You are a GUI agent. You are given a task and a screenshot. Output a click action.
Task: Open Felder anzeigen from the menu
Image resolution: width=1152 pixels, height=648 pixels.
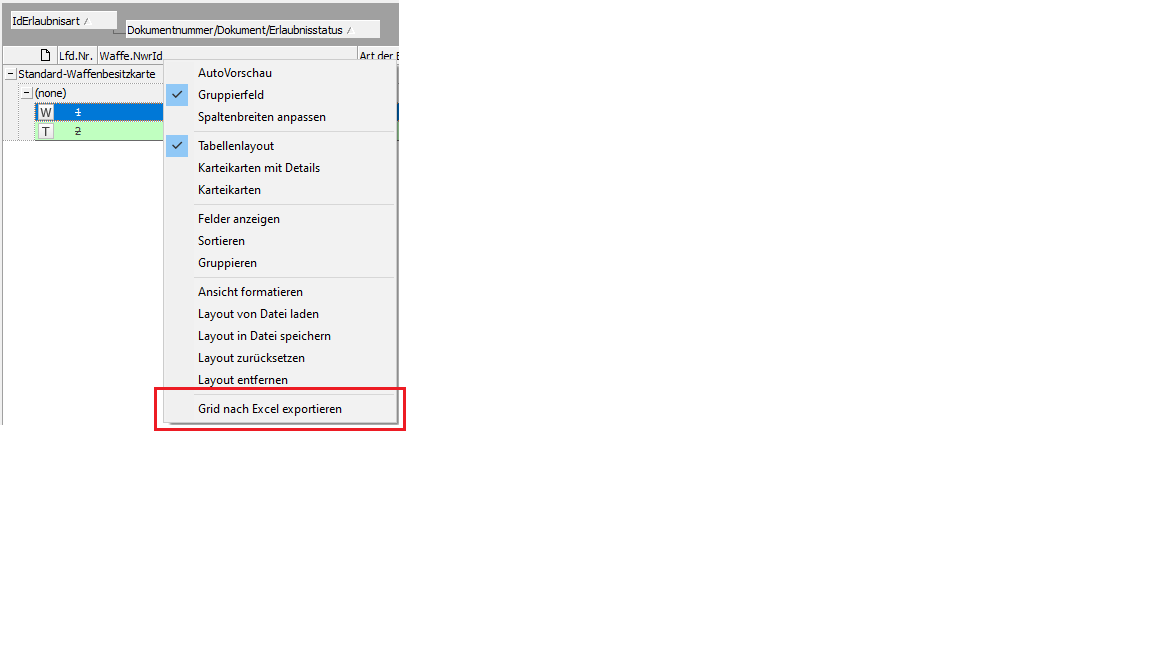click(238, 219)
